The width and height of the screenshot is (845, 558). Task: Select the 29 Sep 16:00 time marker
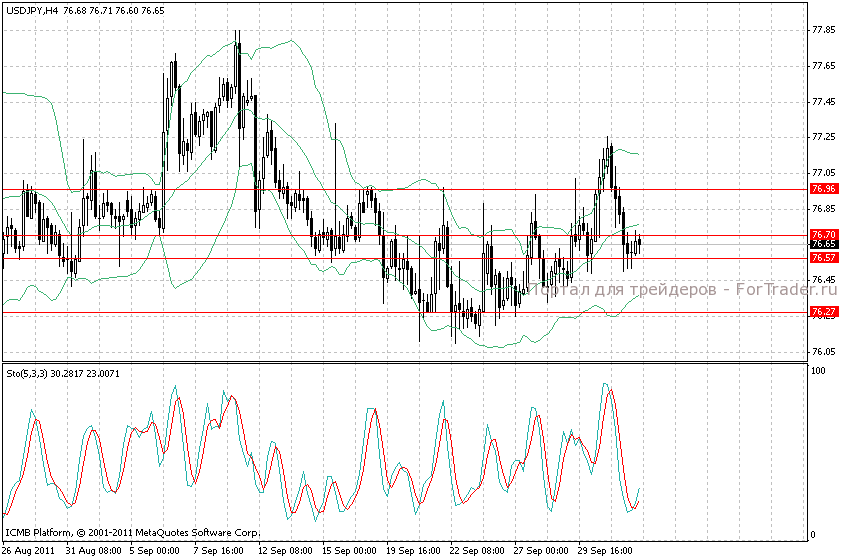pyautogui.click(x=605, y=551)
